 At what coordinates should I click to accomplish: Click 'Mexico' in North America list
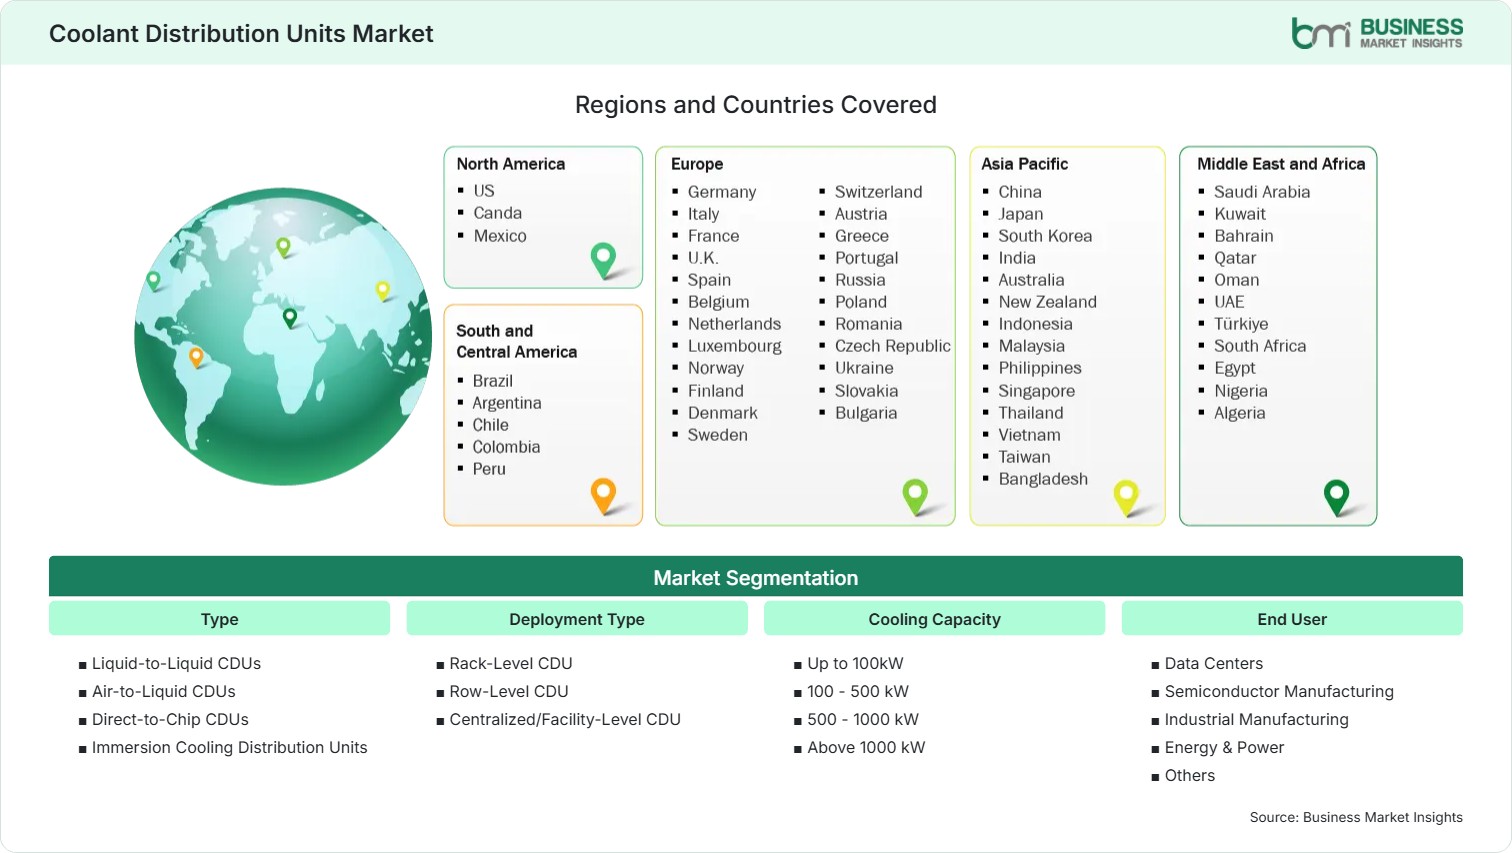pos(500,236)
